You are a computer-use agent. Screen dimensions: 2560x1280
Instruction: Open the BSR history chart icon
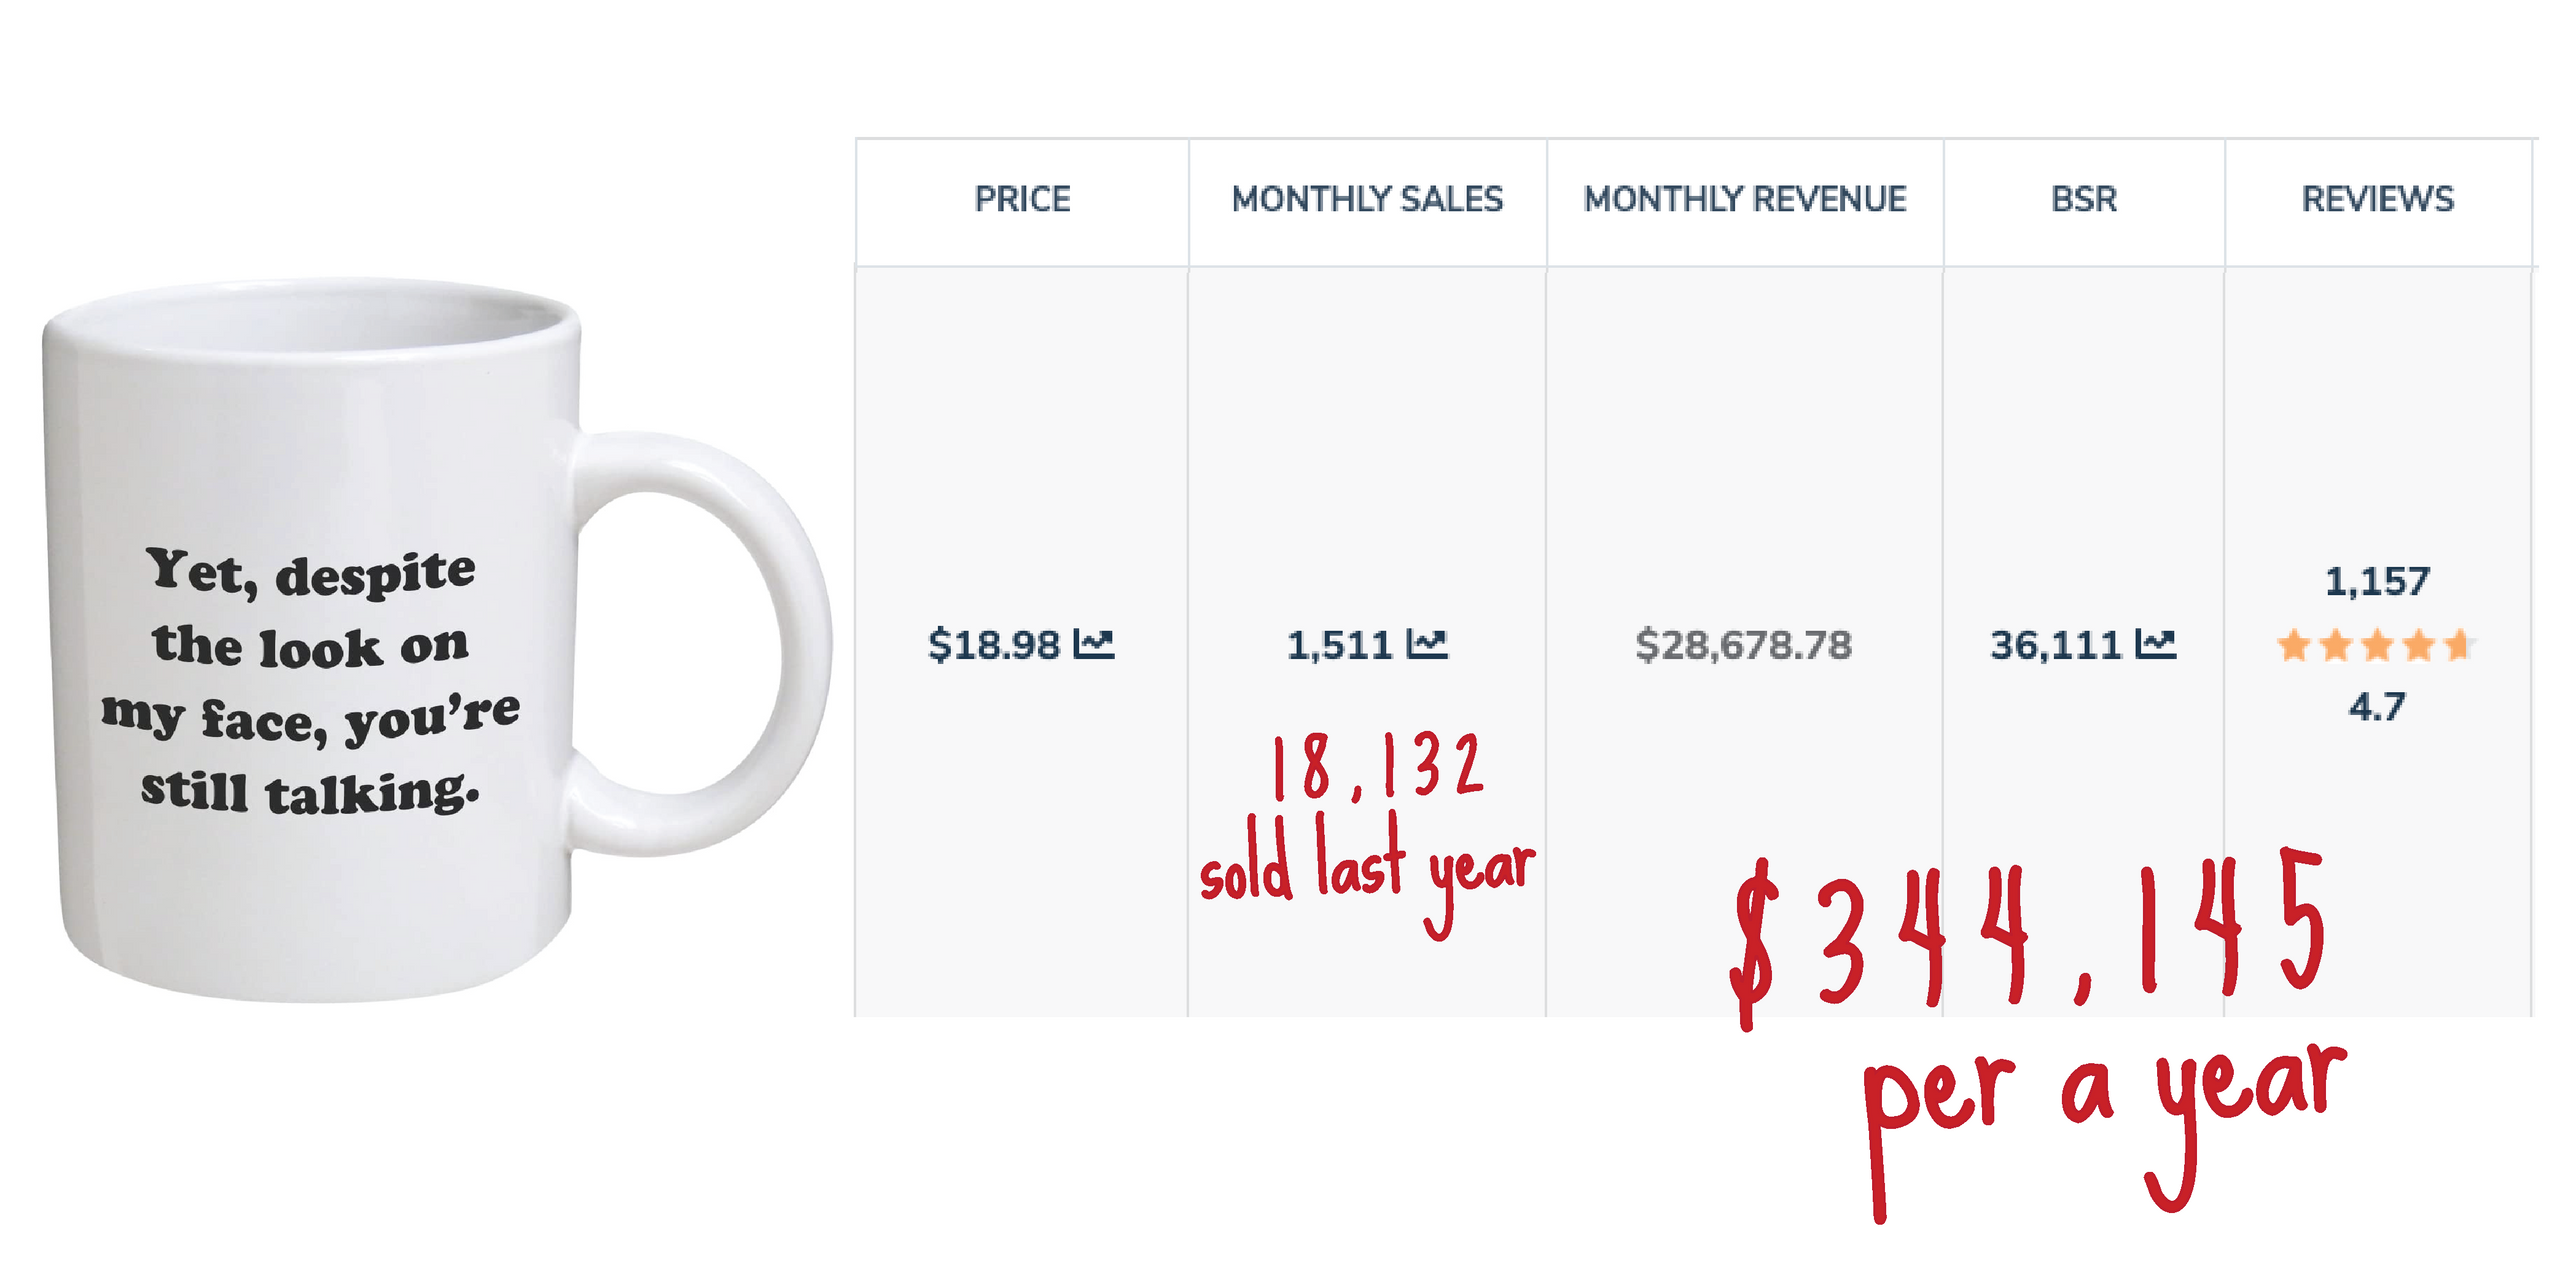coord(2155,645)
